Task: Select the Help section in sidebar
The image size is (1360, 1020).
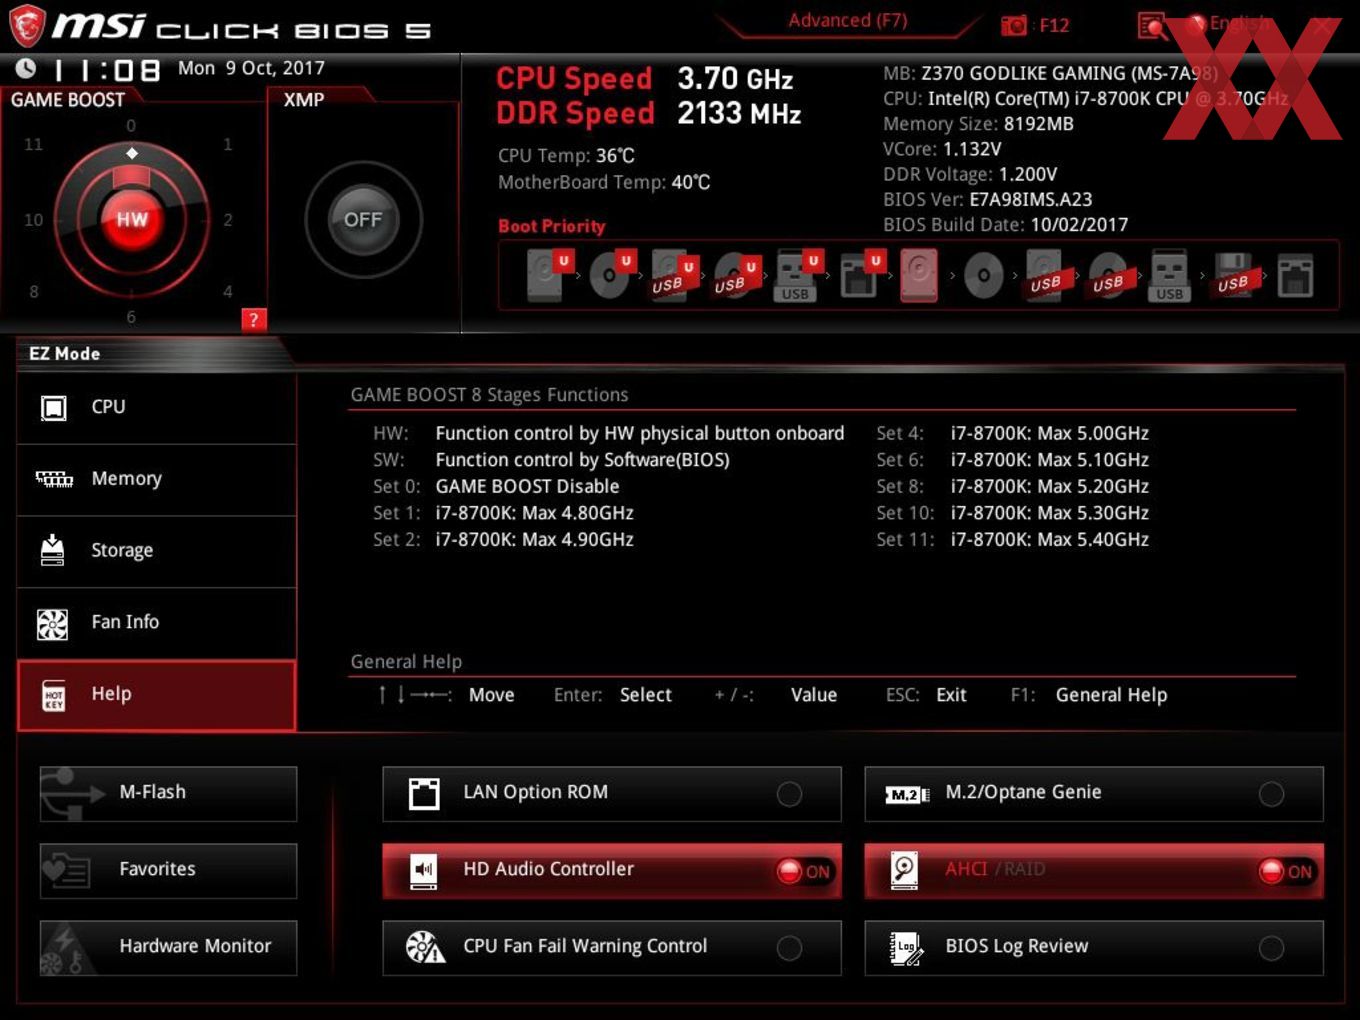Action: coord(157,694)
